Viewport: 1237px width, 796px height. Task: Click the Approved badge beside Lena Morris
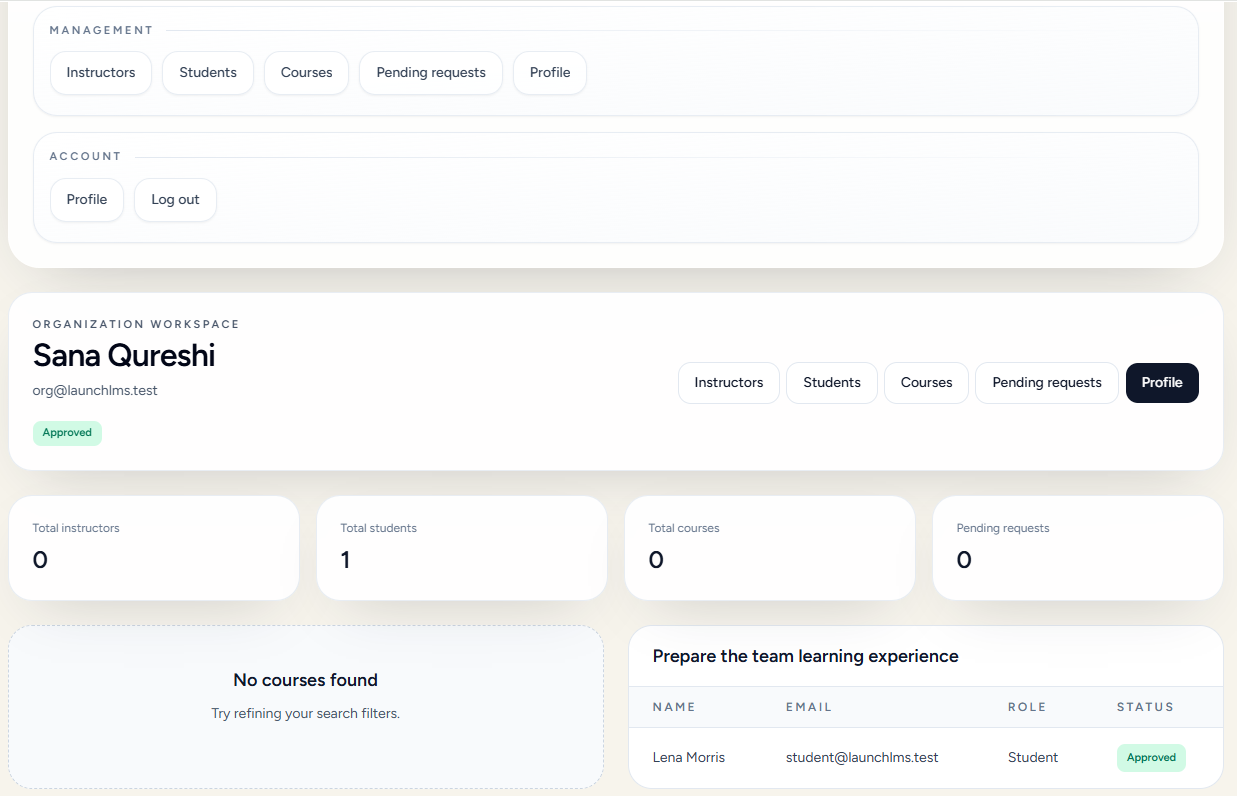tap(1151, 757)
